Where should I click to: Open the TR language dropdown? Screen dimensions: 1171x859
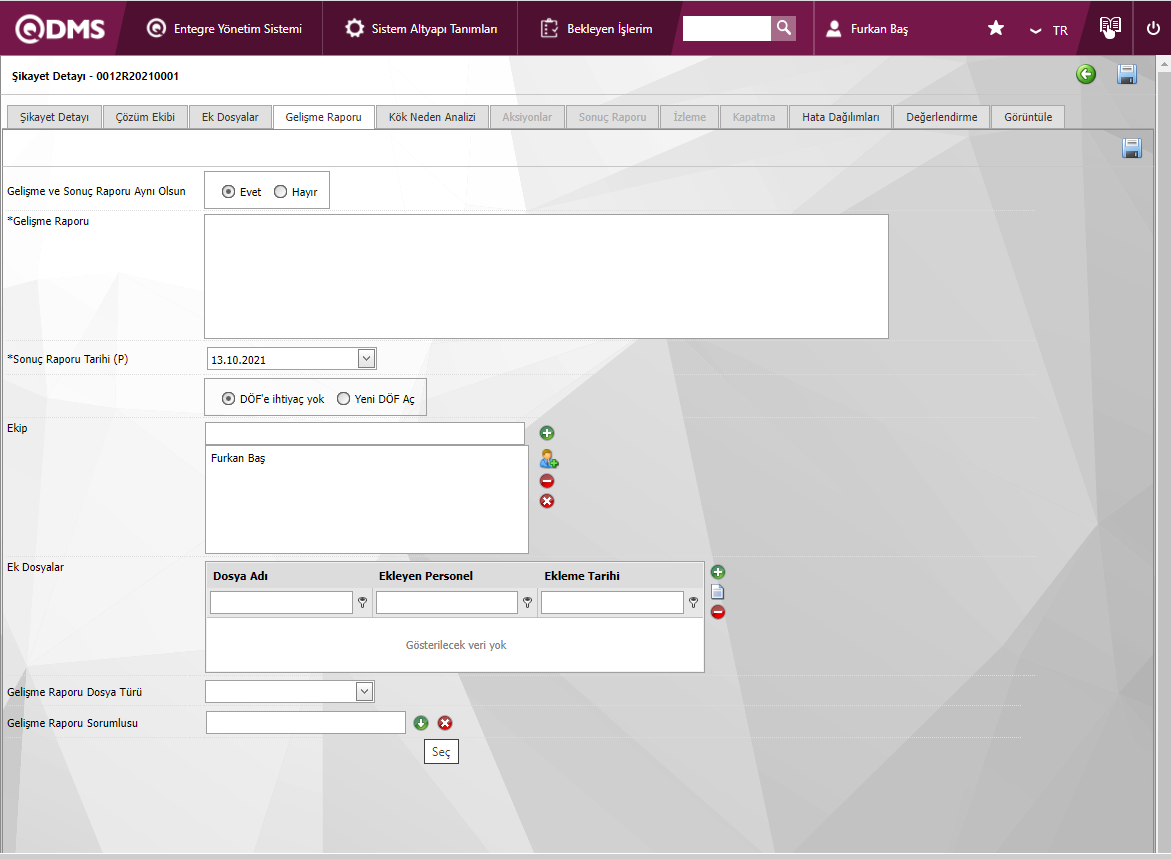click(x=1049, y=31)
